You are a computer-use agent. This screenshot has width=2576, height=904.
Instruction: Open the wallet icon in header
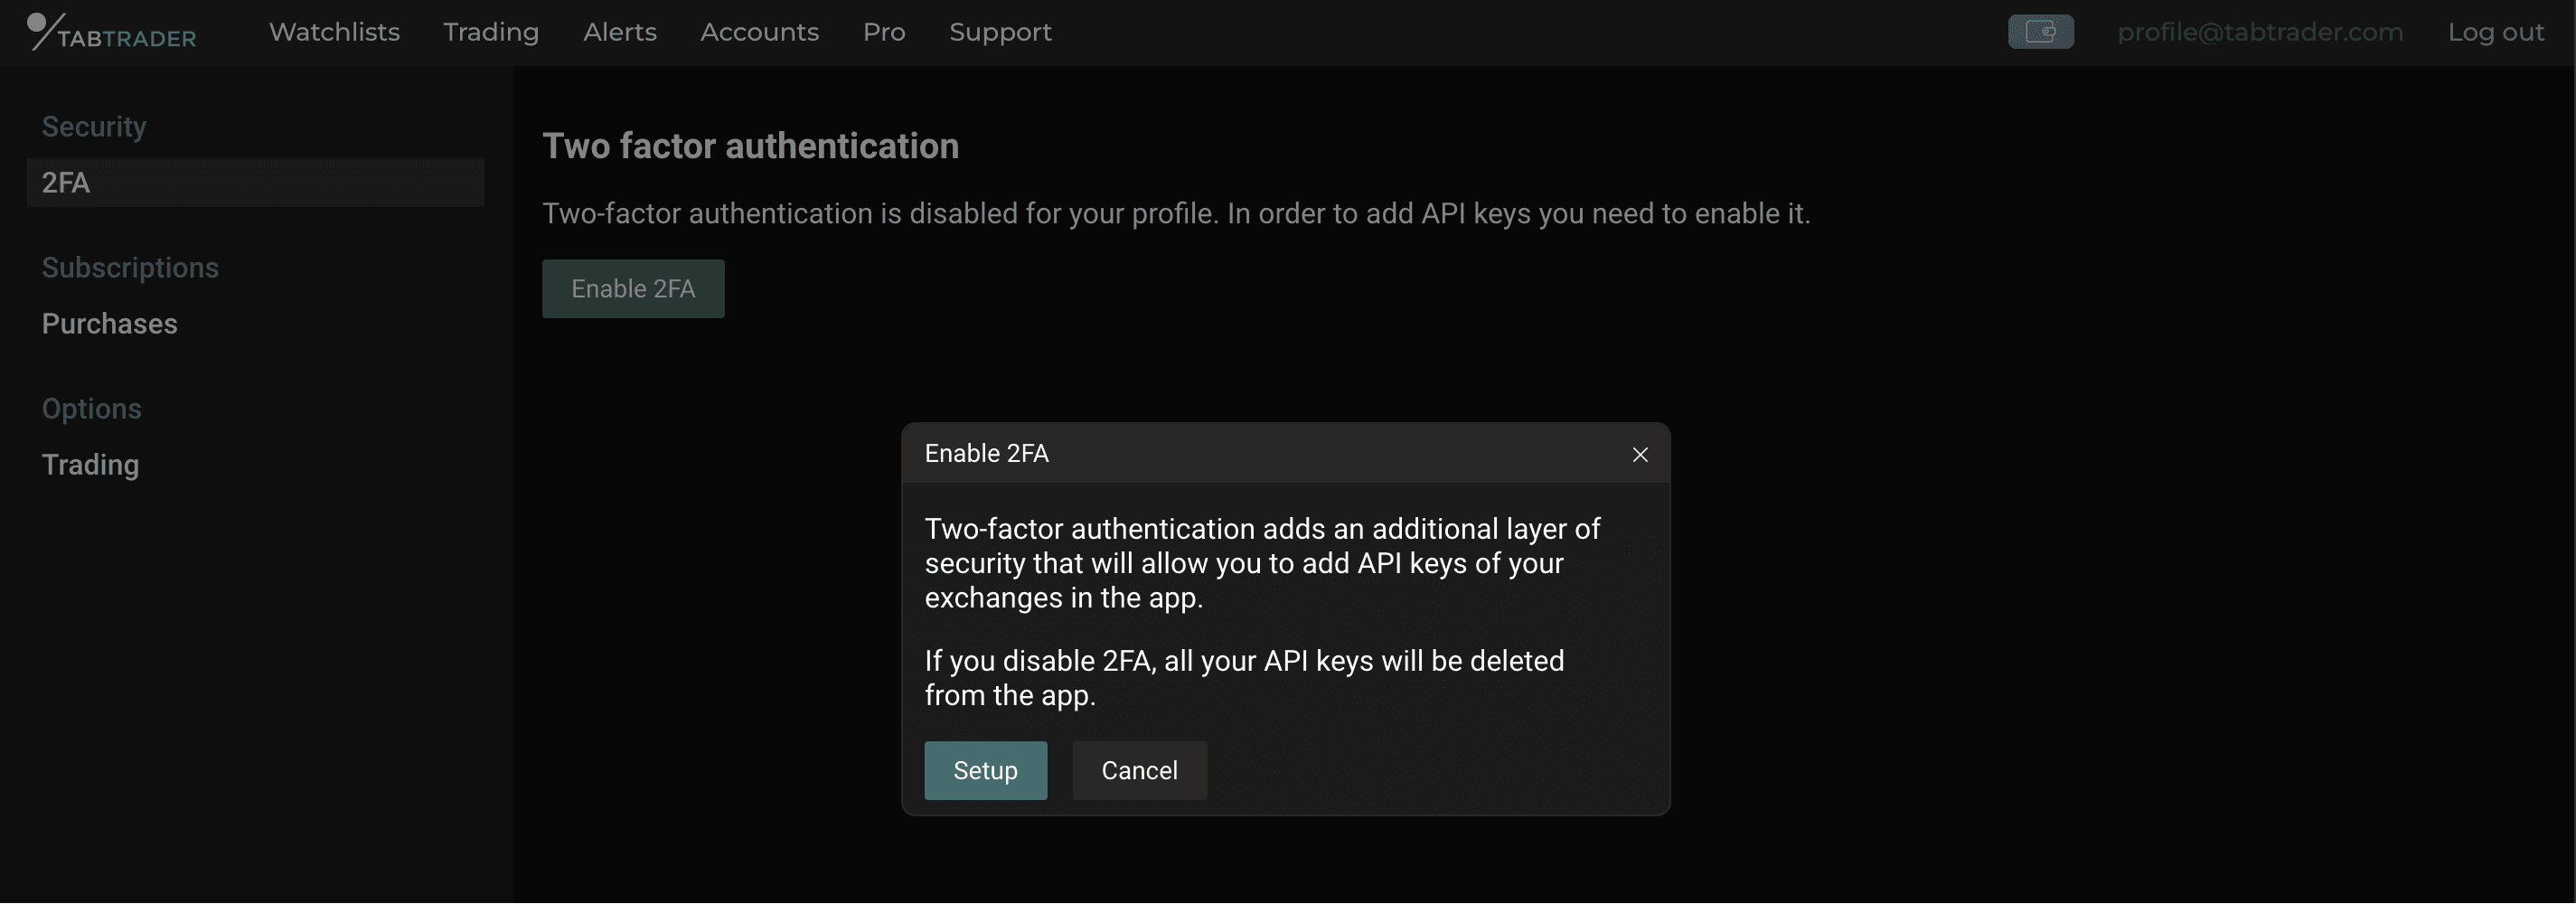[x=2040, y=32]
